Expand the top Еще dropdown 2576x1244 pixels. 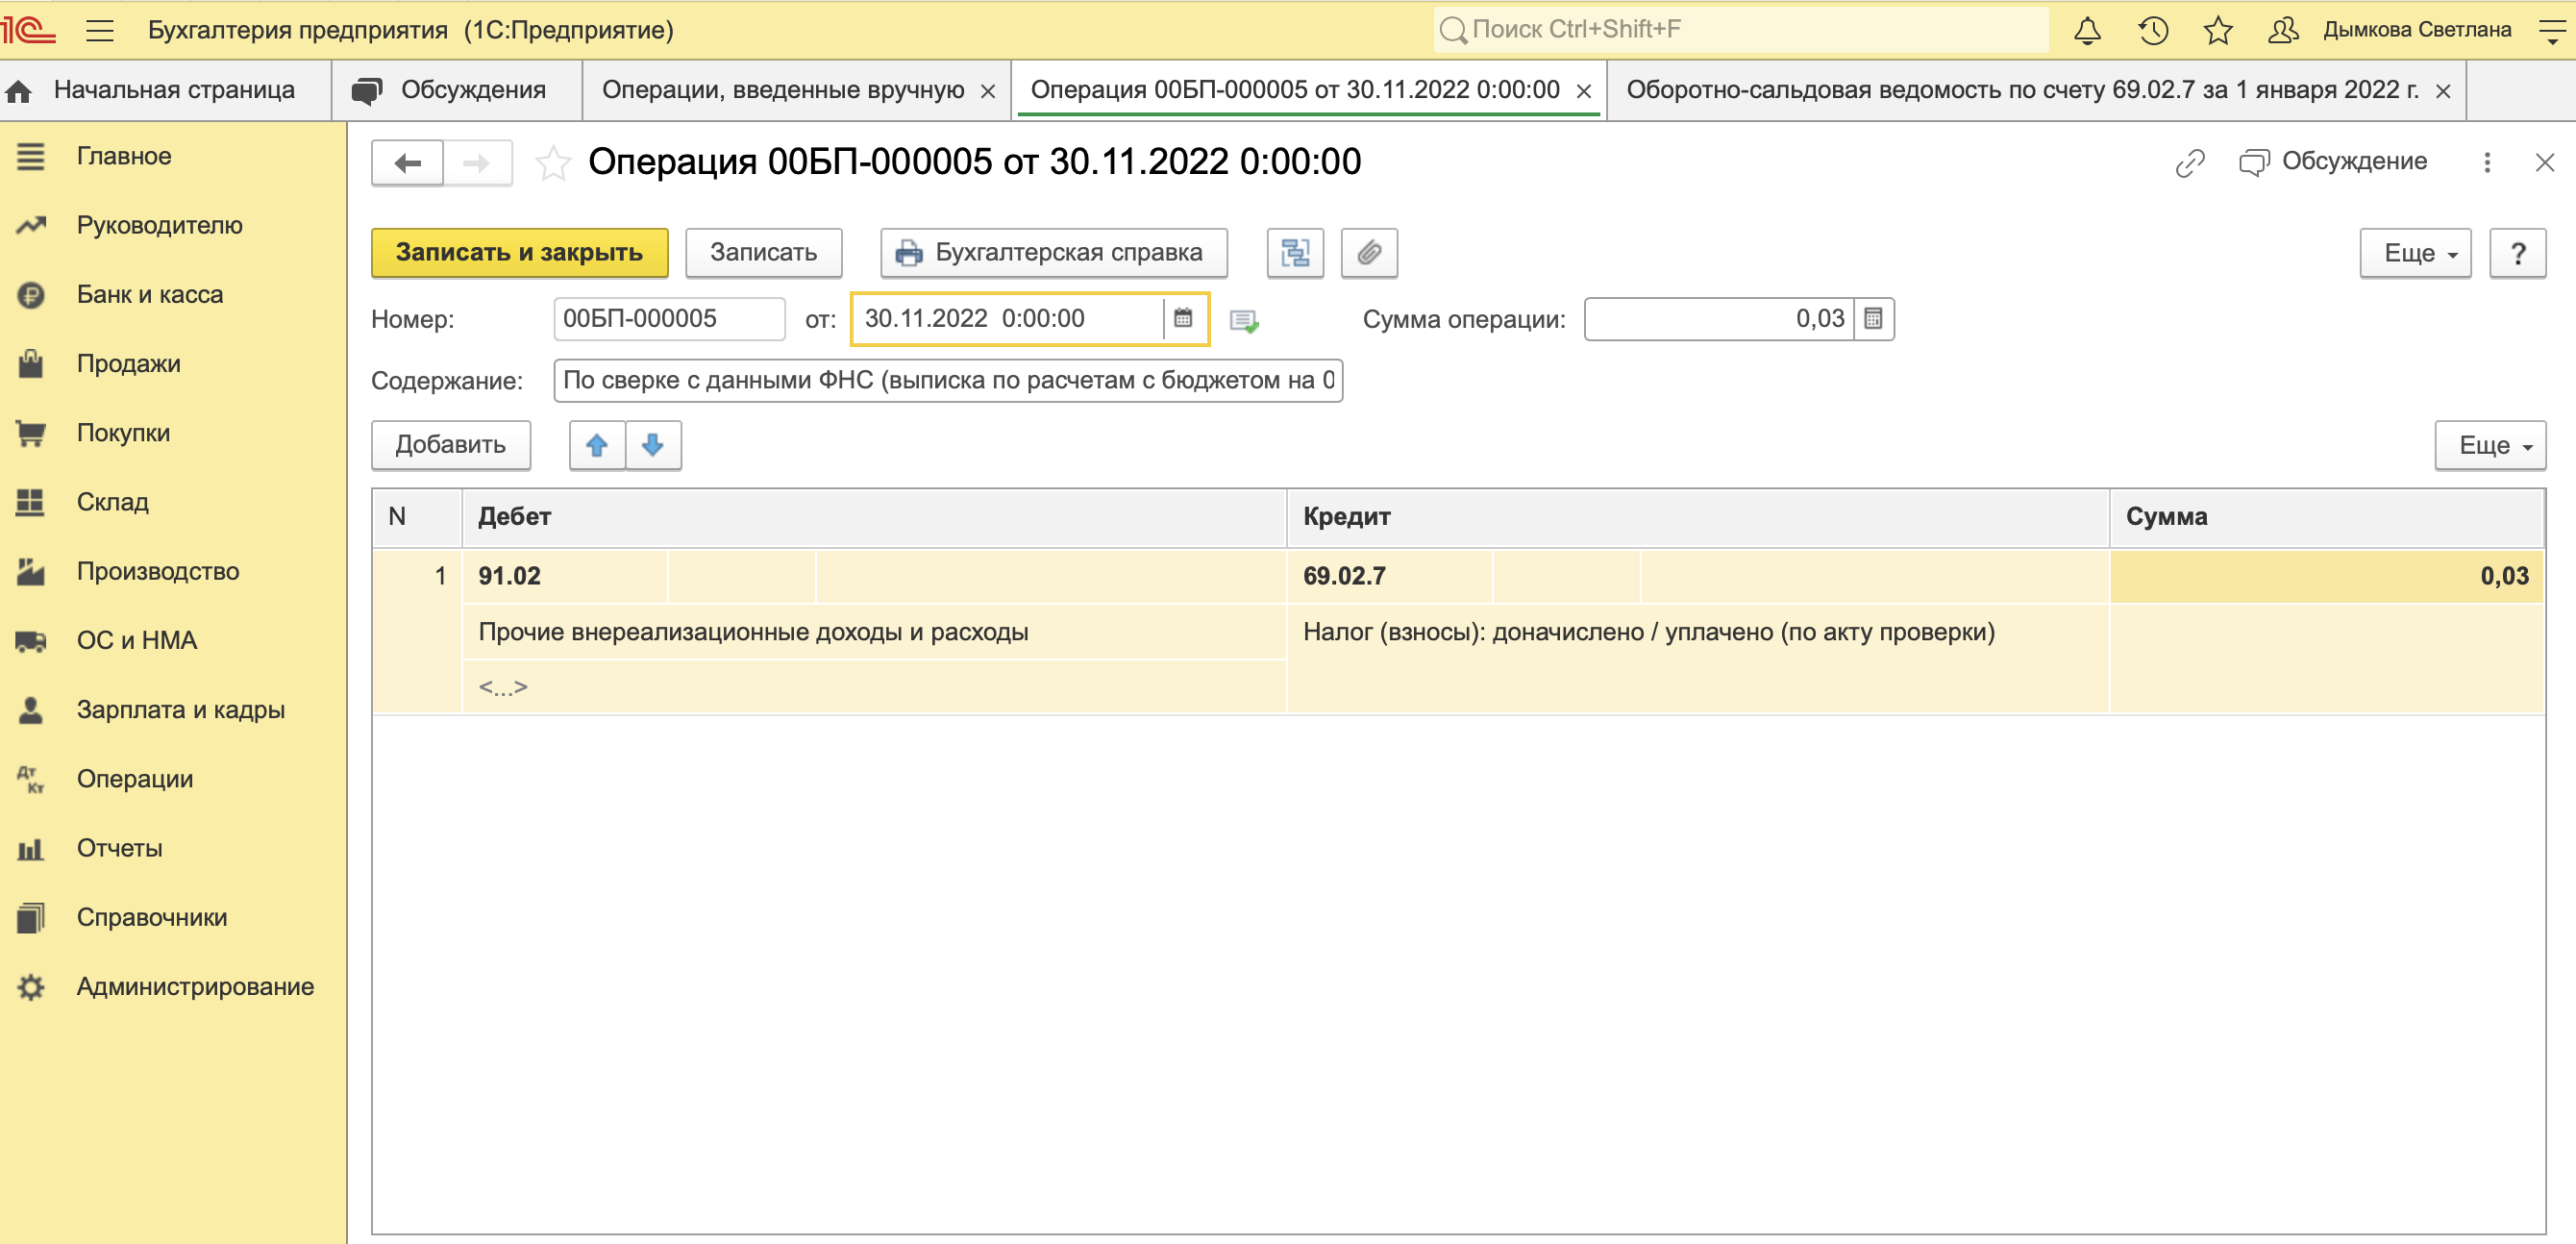point(2415,254)
